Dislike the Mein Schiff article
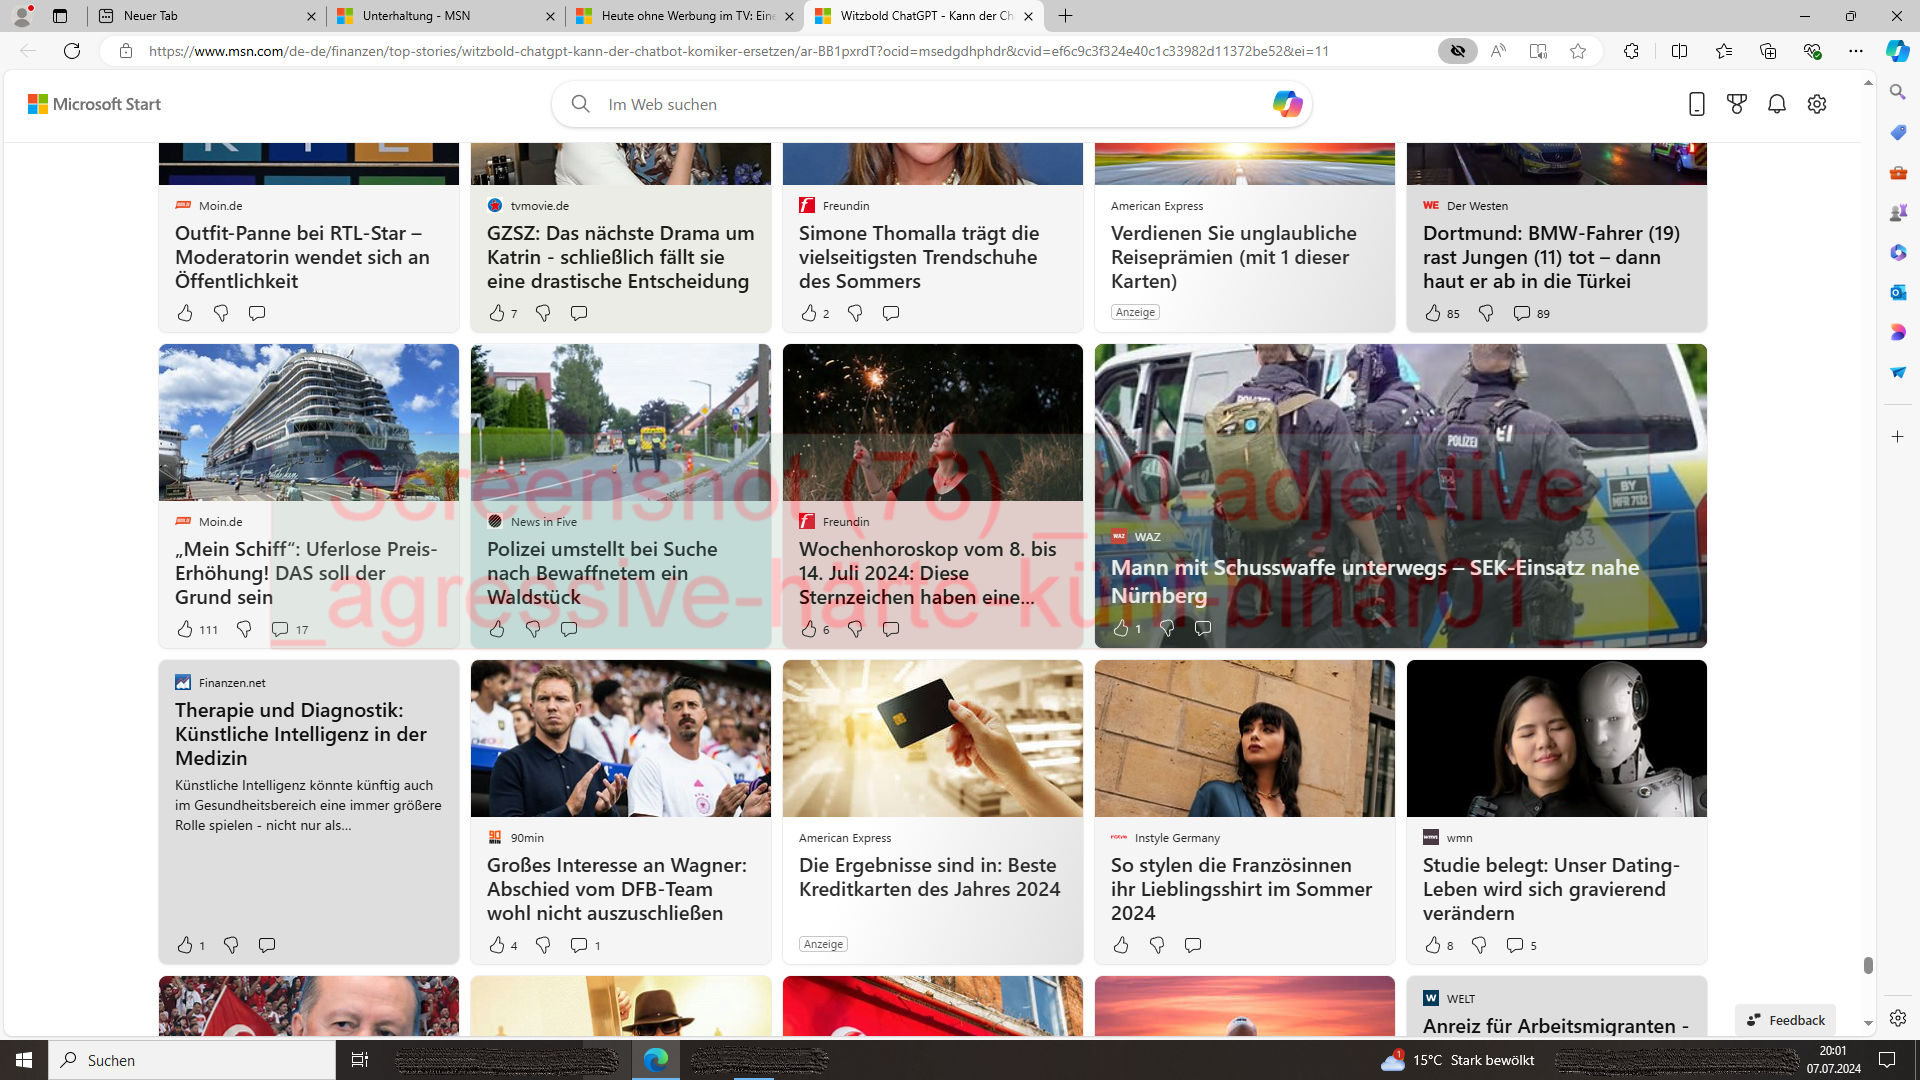This screenshot has height=1080, width=1920. click(244, 629)
